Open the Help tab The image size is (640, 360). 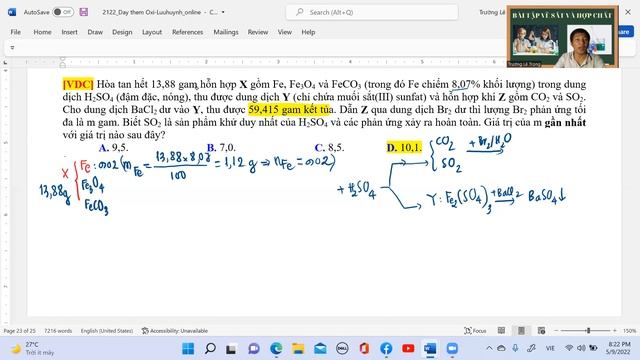point(308,32)
